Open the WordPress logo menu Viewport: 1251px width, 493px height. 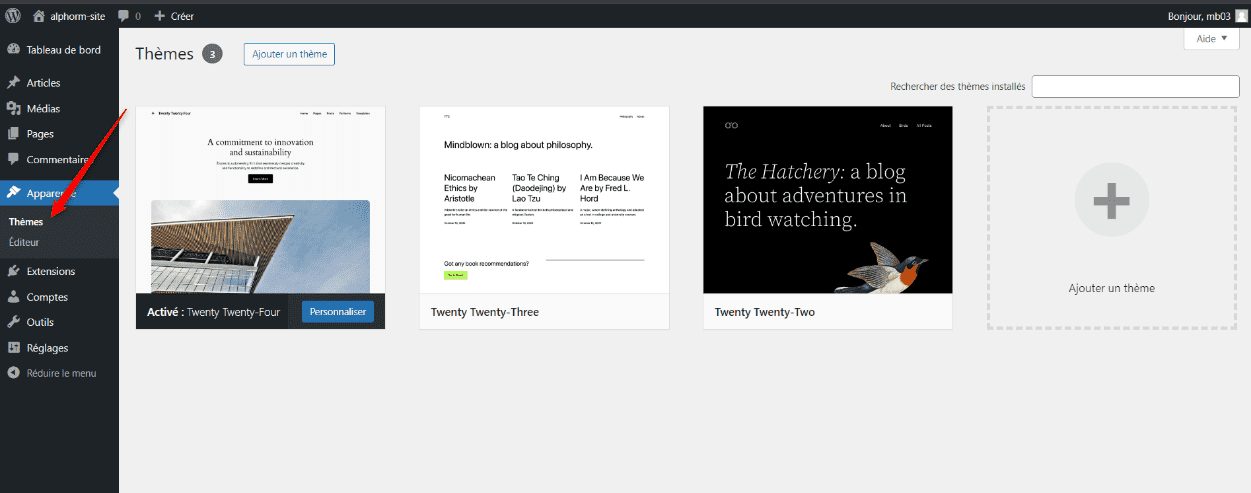click(x=13, y=16)
